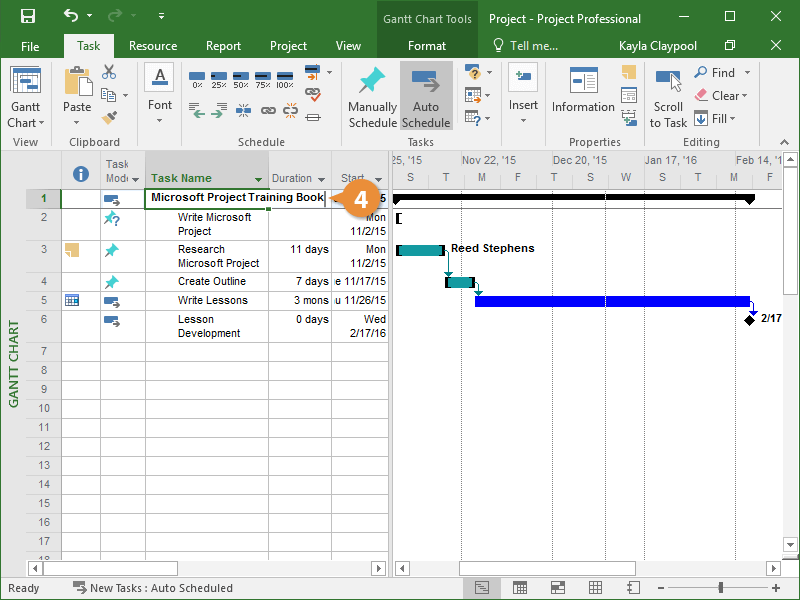Open the Resource ribbon tab
Image resolution: width=800 pixels, height=600 pixels.
point(153,46)
